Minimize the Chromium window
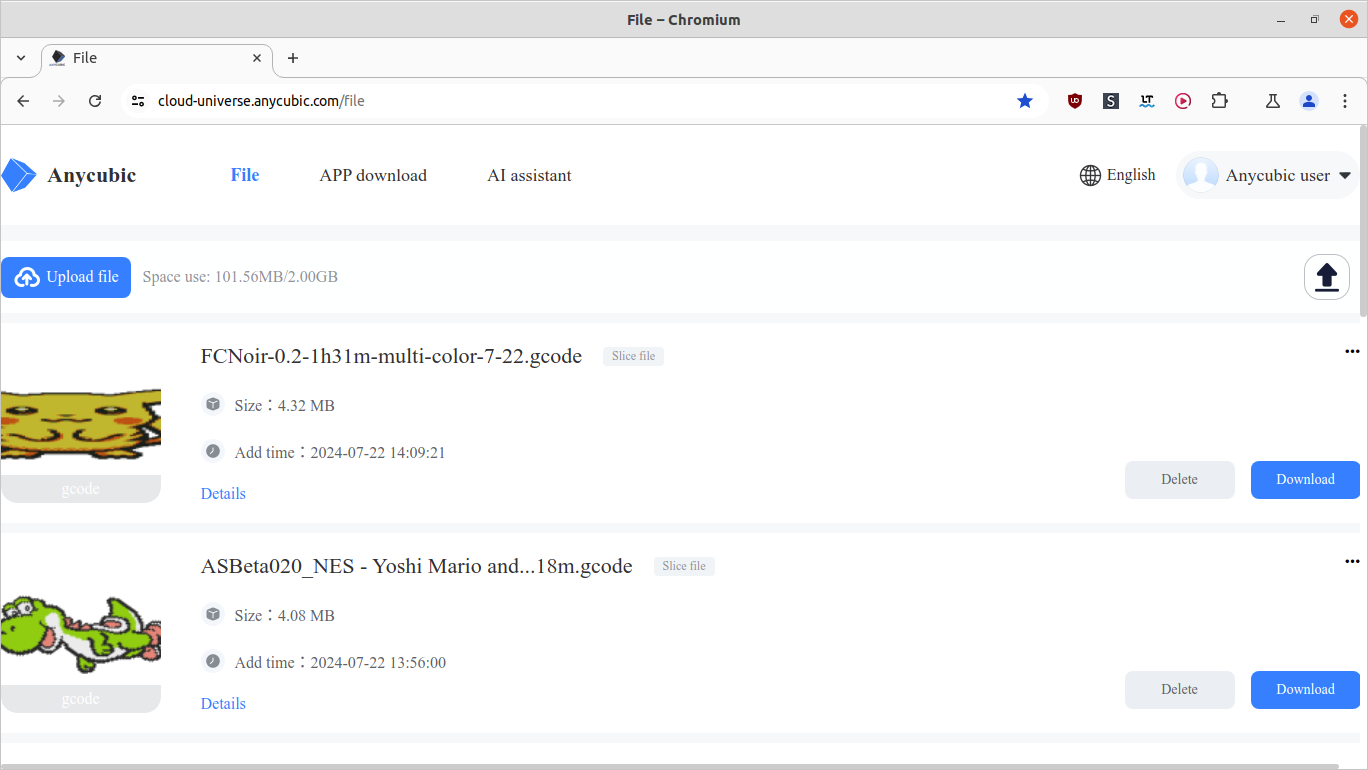This screenshot has height=770, width=1368. (1281, 20)
